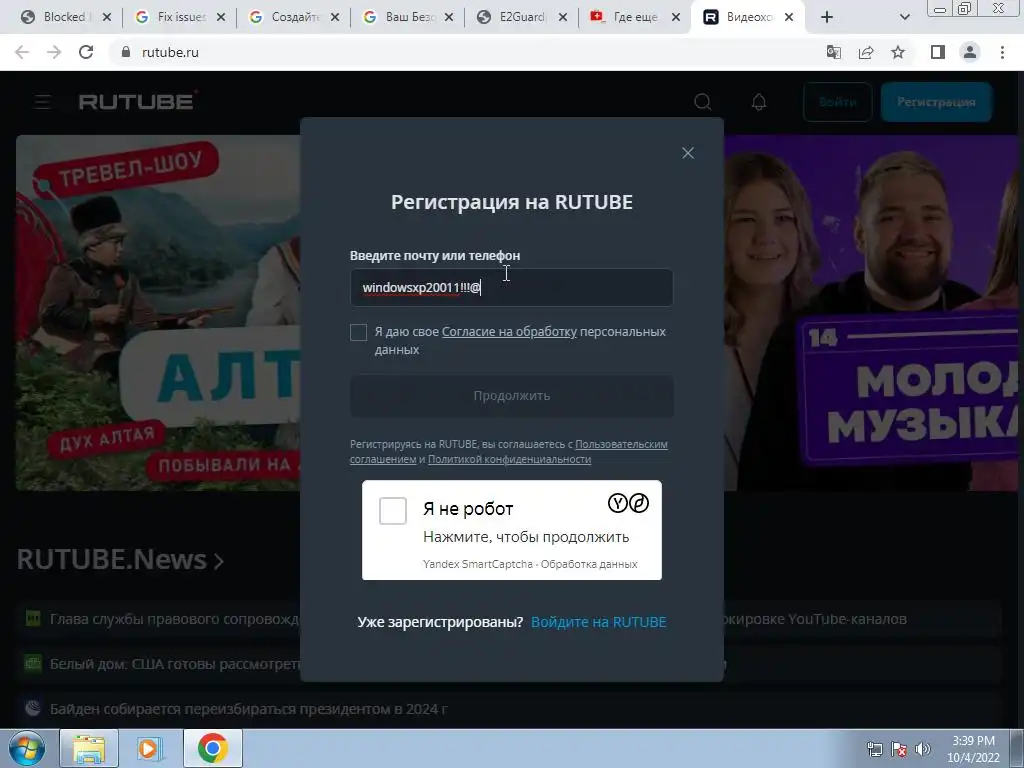Open the Action Center flag icon
Screen dimensions: 1024x768
pyautogui.click(x=899, y=749)
